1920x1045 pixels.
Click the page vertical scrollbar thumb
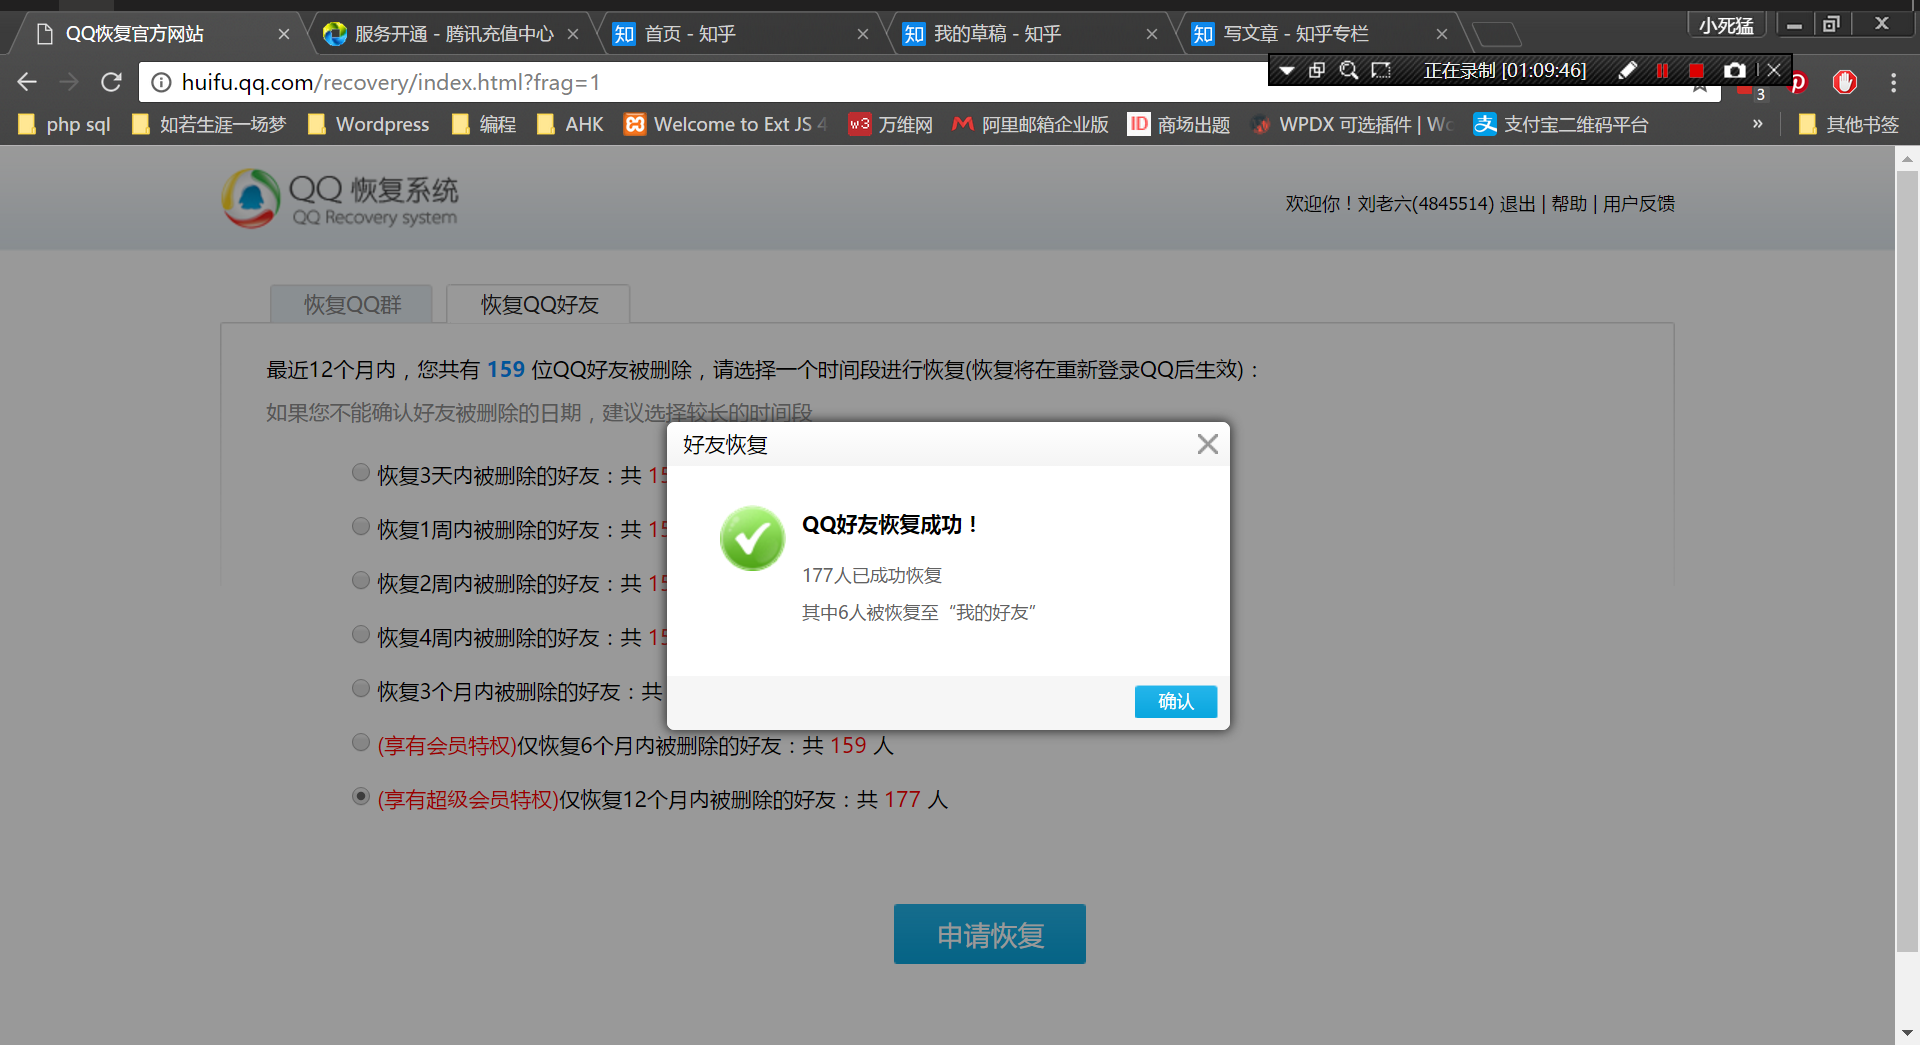coord(1907,560)
